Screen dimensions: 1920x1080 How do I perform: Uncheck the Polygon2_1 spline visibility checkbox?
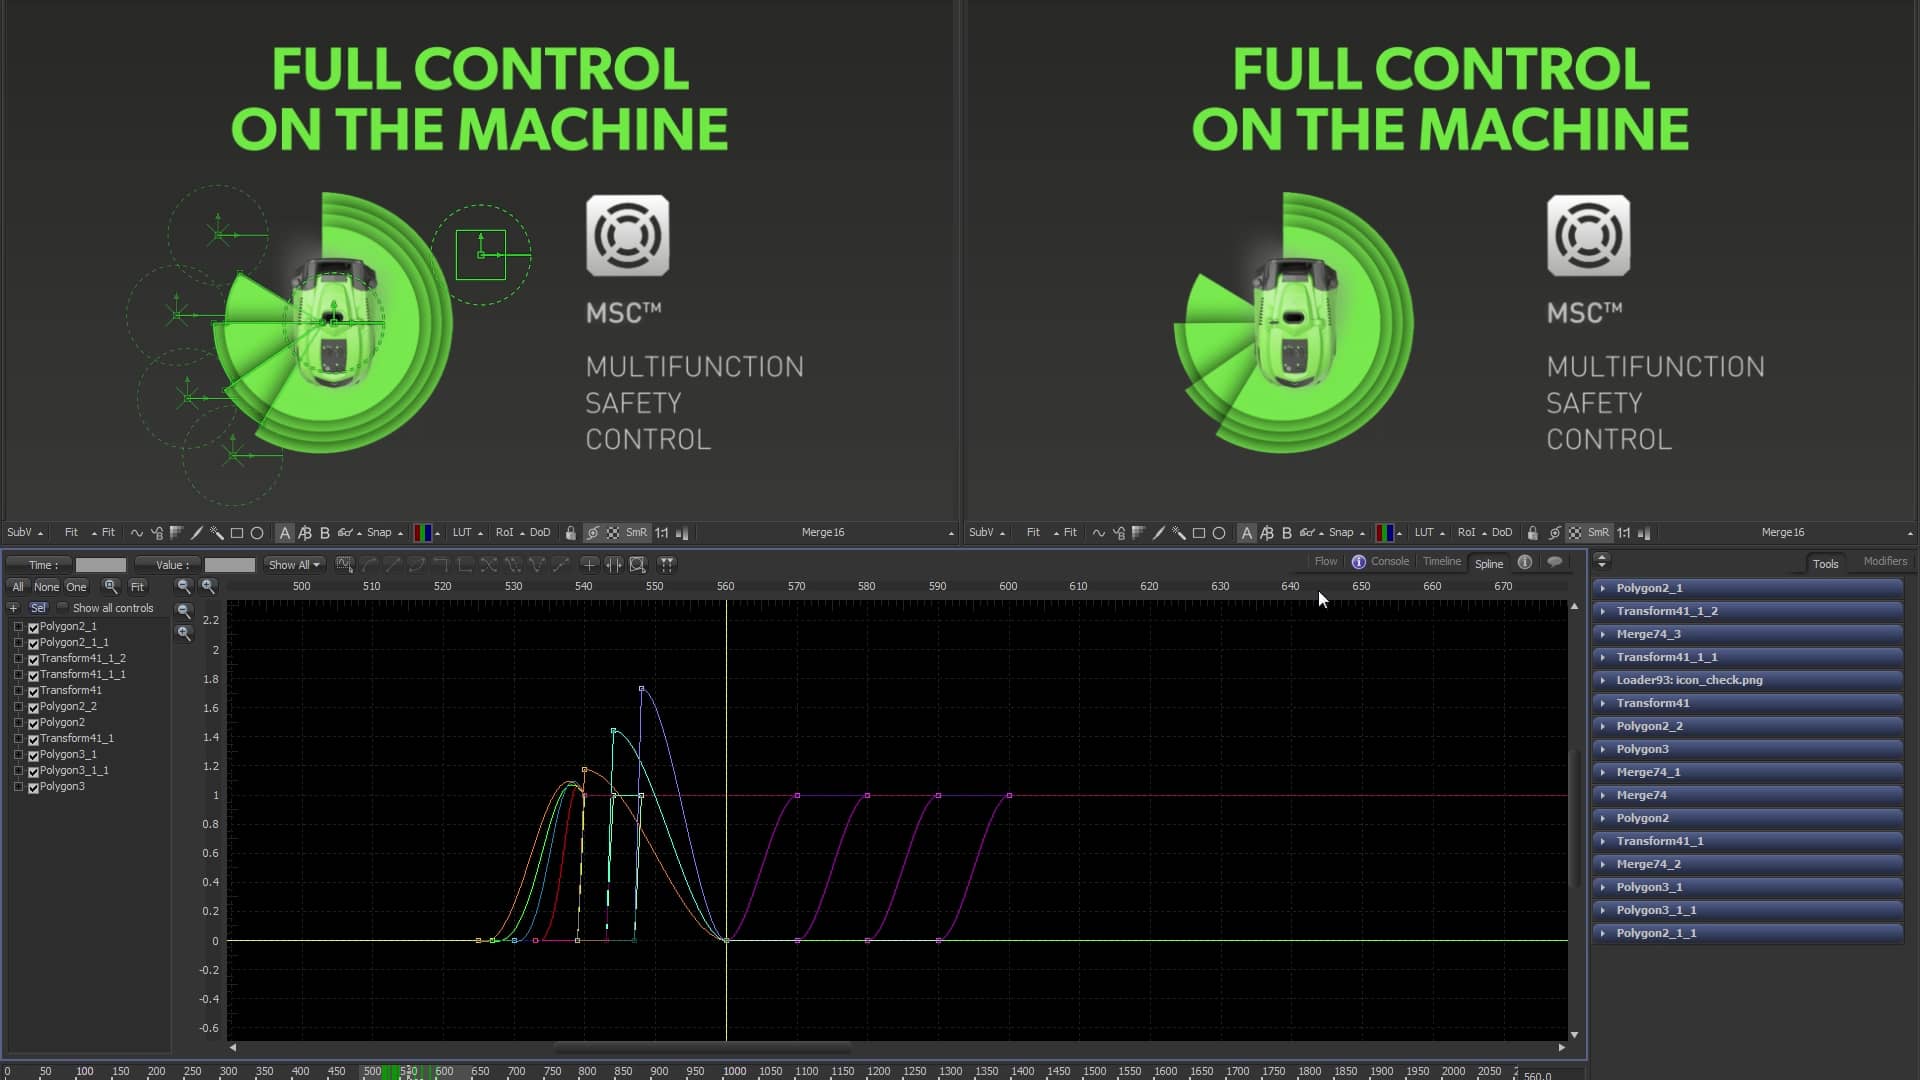[33, 627]
